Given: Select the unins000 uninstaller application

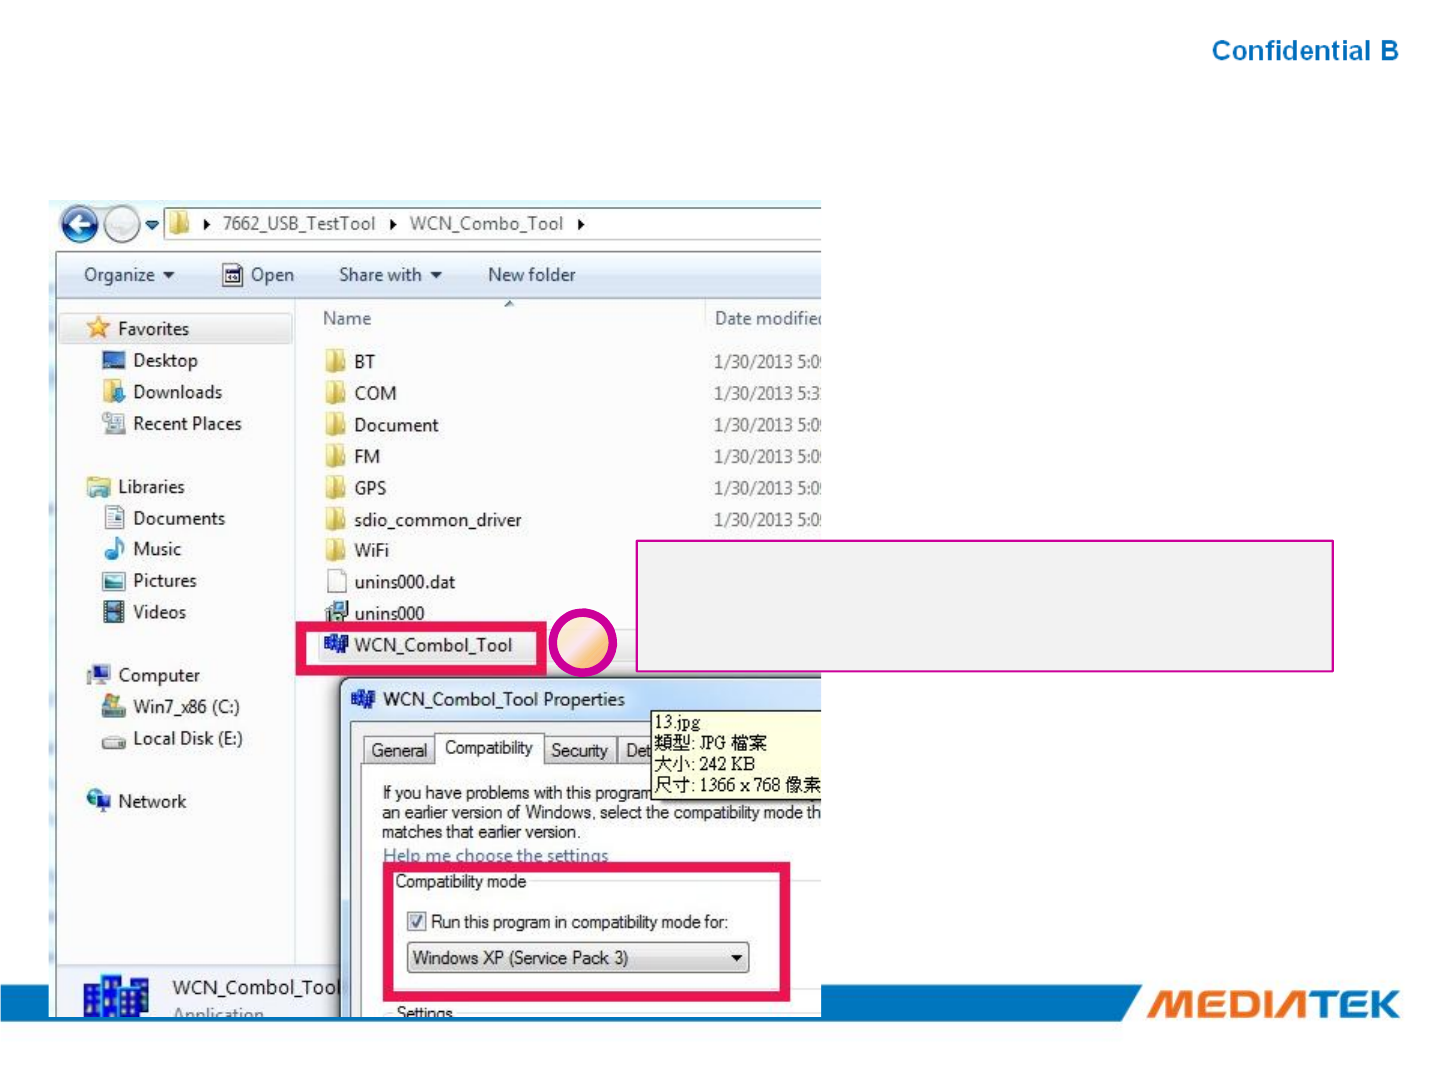Looking at the screenshot, I should point(375,613).
